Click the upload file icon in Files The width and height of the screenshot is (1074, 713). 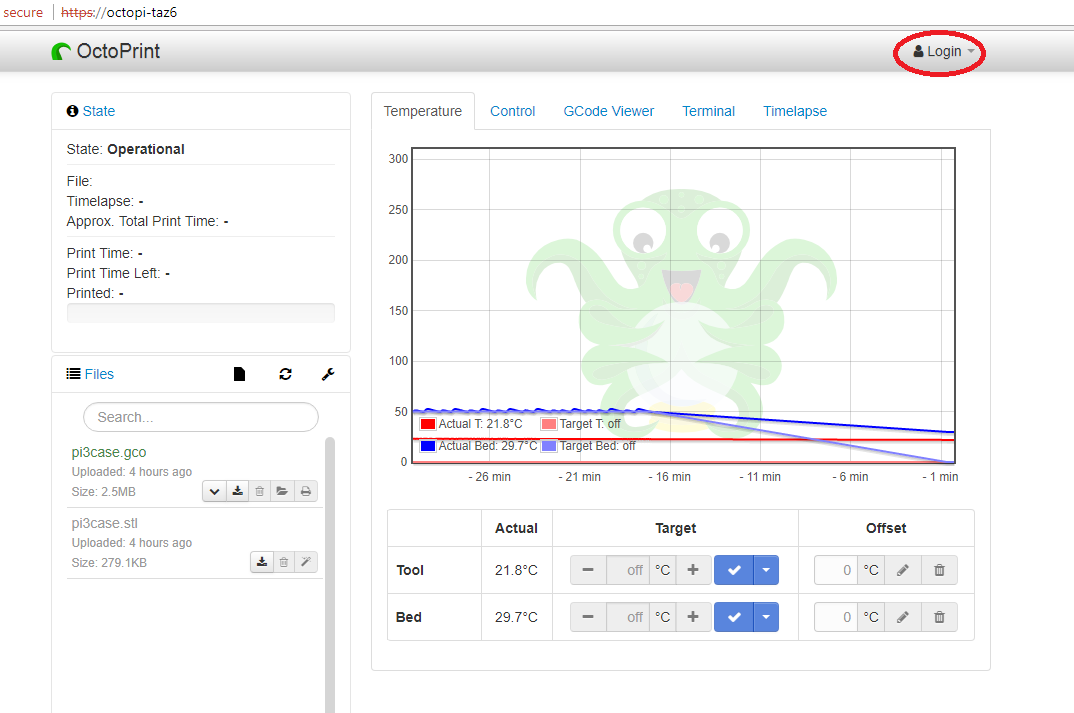click(239, 374)
